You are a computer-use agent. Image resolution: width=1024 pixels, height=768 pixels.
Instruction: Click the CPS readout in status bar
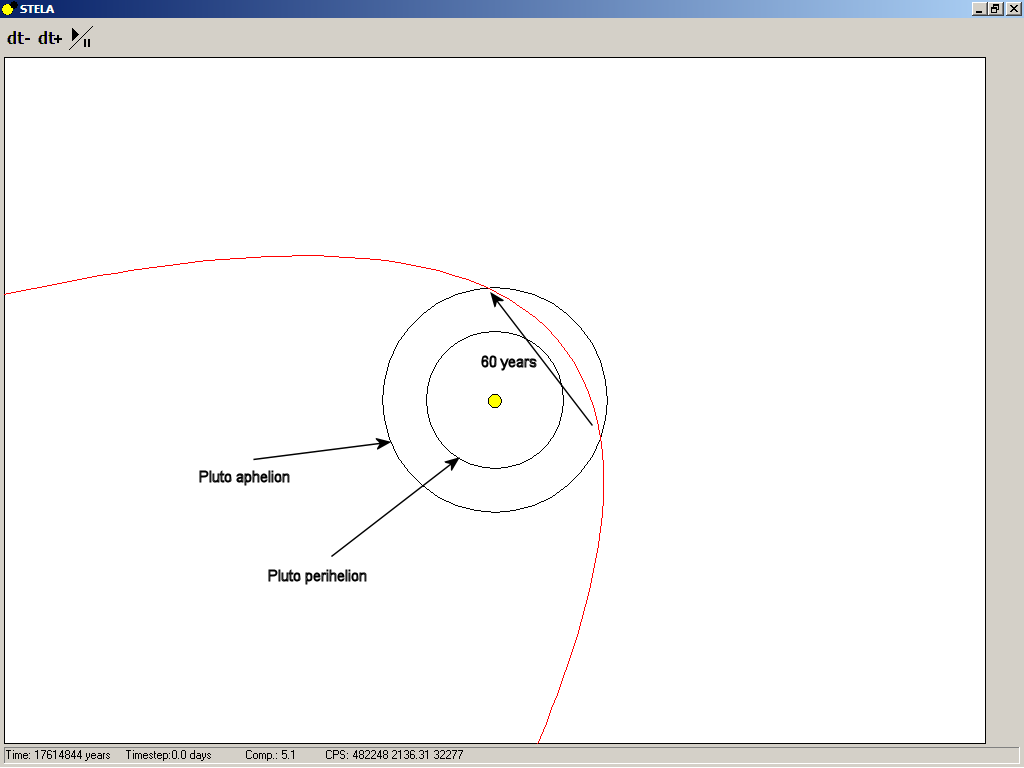[394, 755]
